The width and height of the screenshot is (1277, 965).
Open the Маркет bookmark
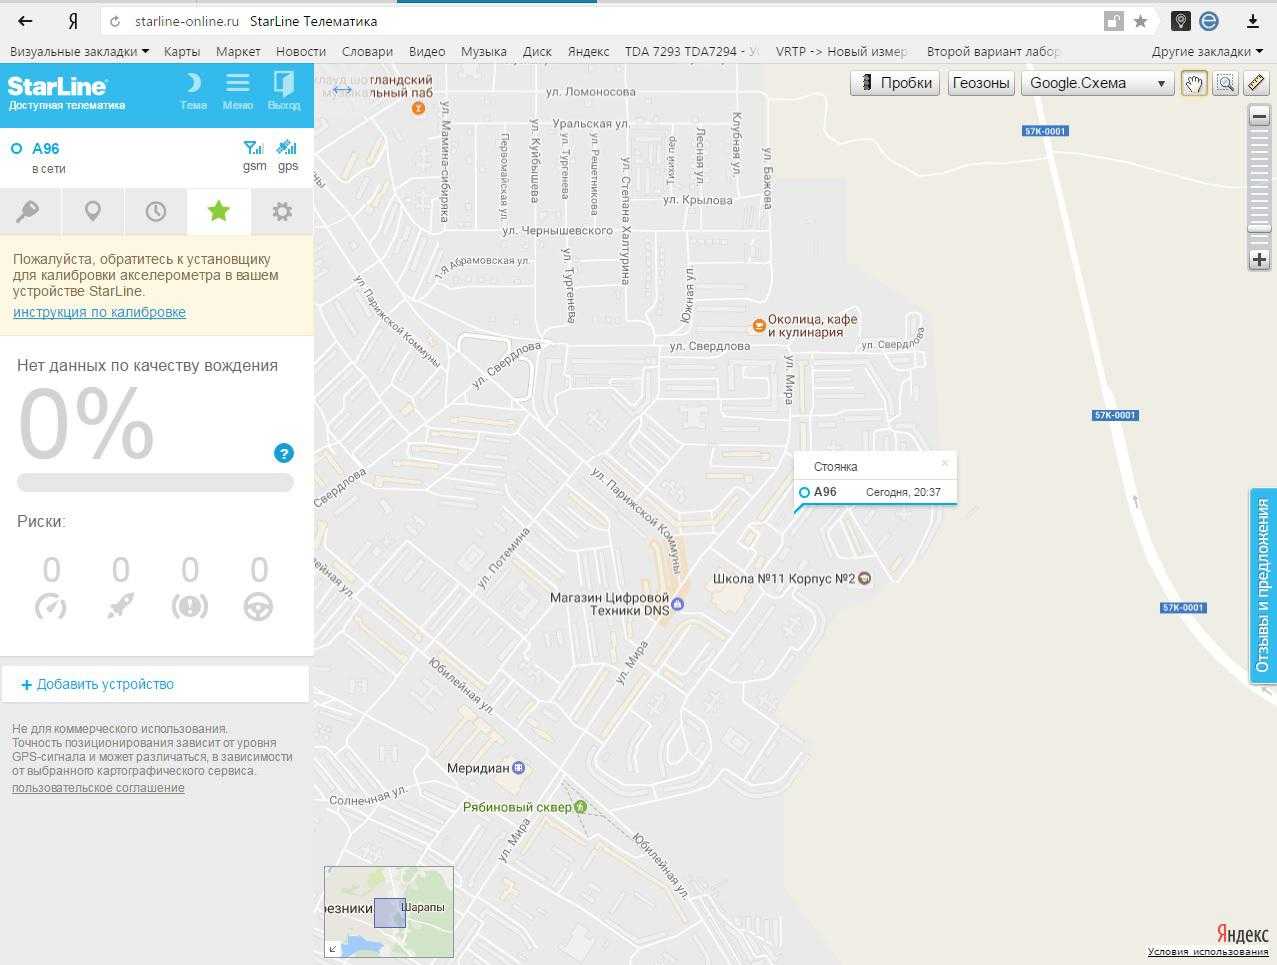(238, 51)
